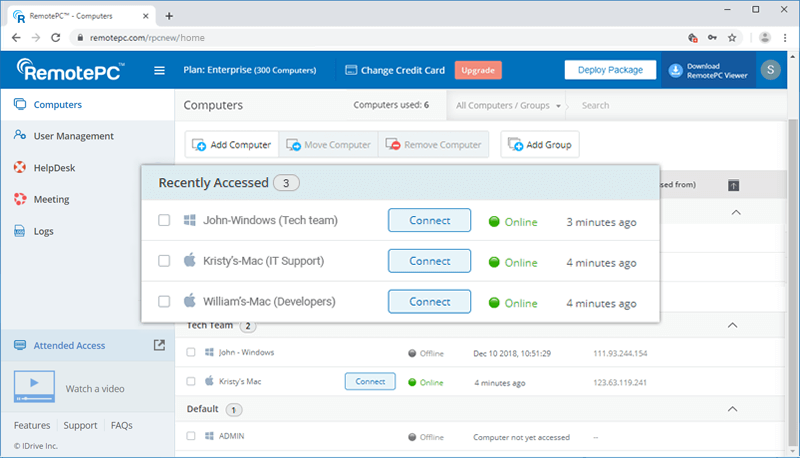Click the Windows icon beside ADMIN

[209, 436]
